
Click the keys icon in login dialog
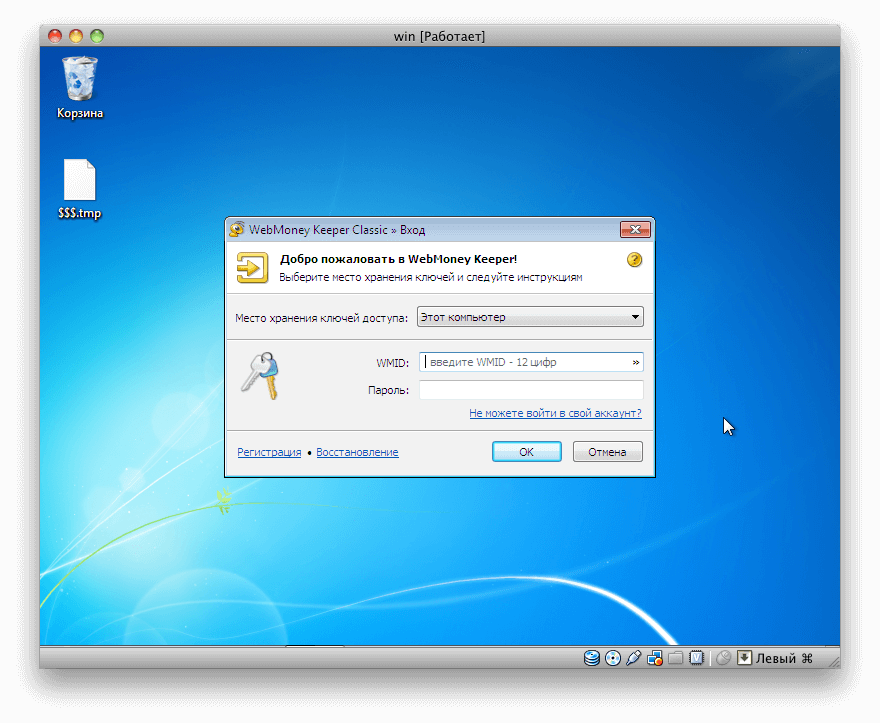260,376
